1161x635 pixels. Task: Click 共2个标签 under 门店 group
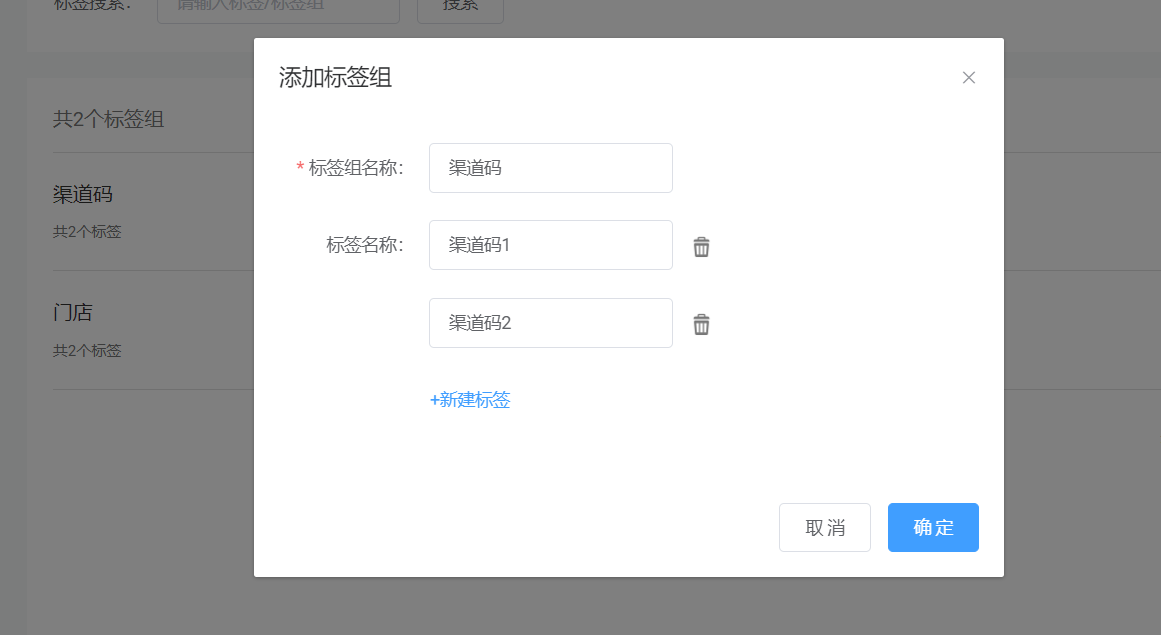(87, 351)
